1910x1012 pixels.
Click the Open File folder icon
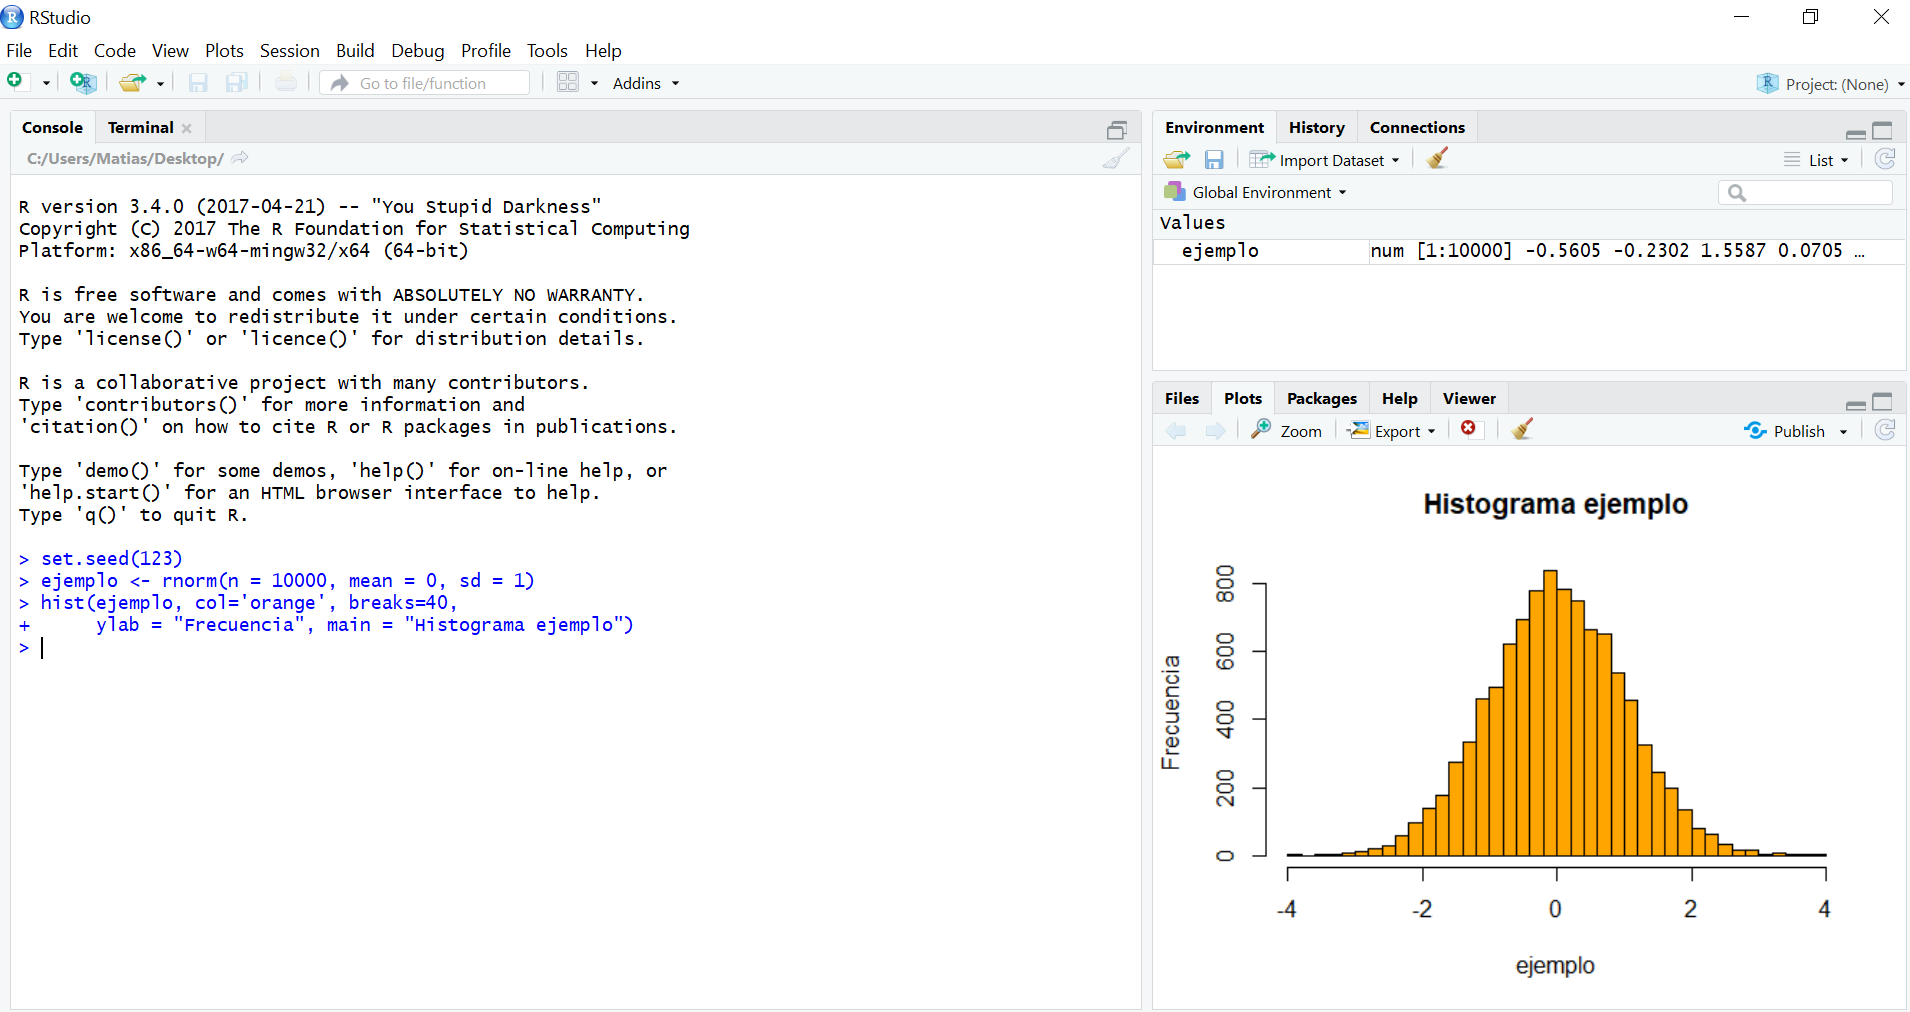(131, 83)
